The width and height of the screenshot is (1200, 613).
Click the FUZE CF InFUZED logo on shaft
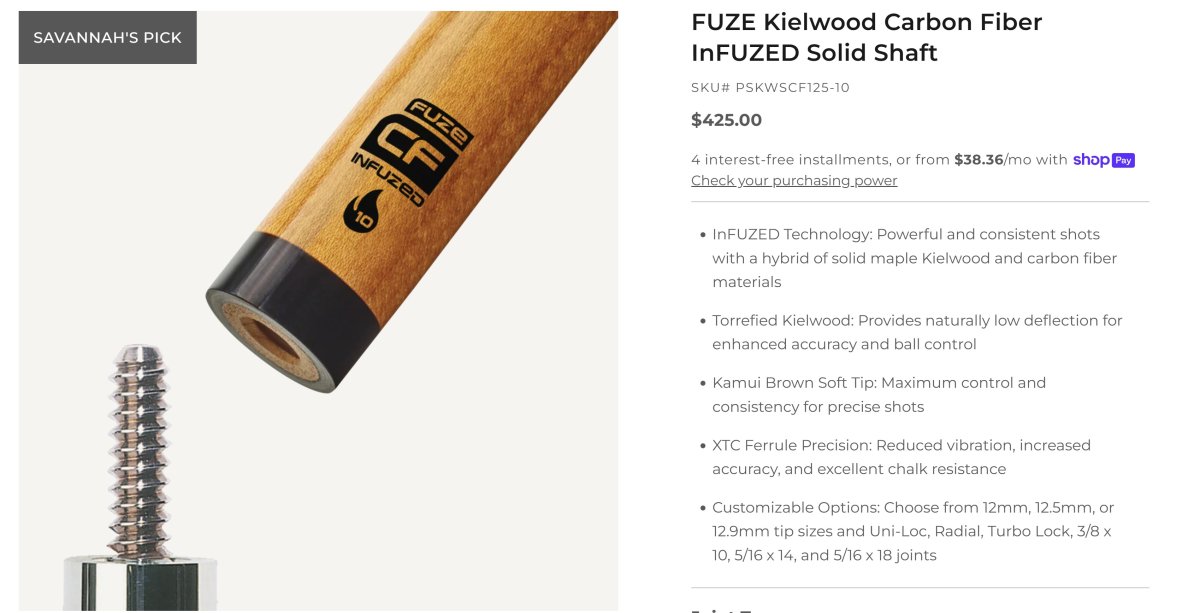tap(412, 150)
